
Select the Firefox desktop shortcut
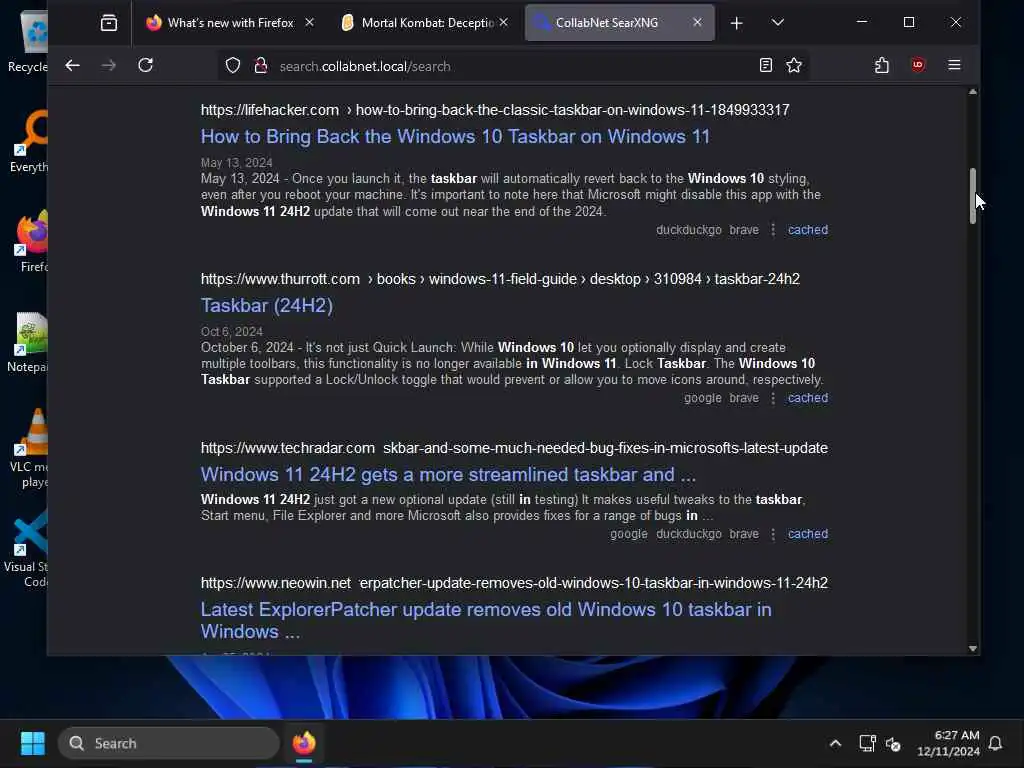pos(33,241)
